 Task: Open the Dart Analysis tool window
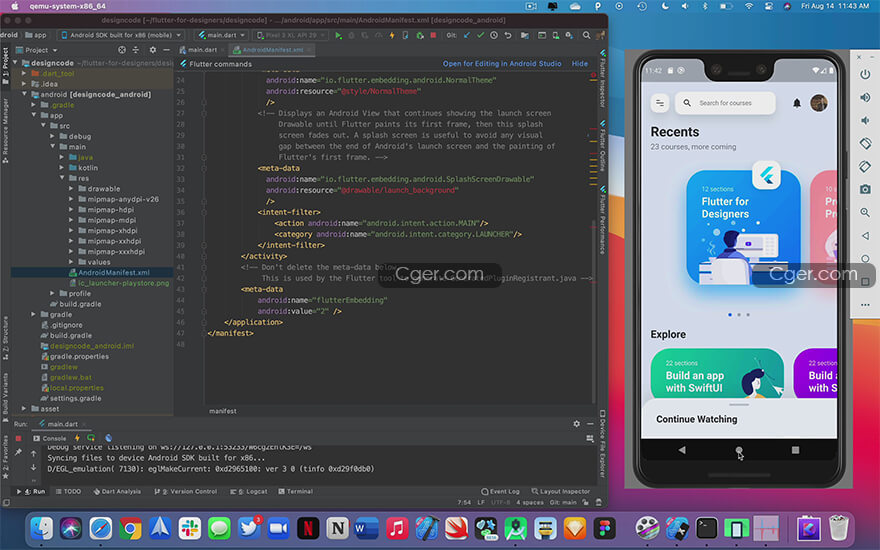[117, 492]
